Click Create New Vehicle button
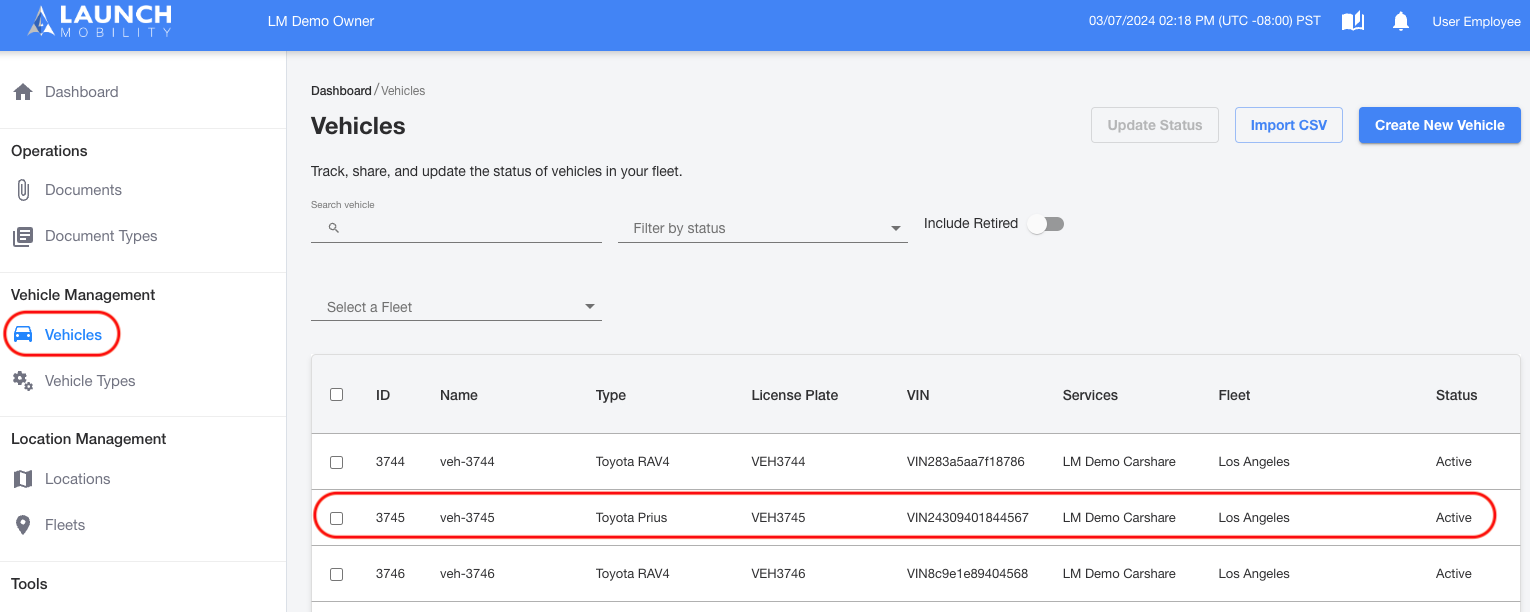The height and width of the screenshot is (612, 1530). [1440, 125]
